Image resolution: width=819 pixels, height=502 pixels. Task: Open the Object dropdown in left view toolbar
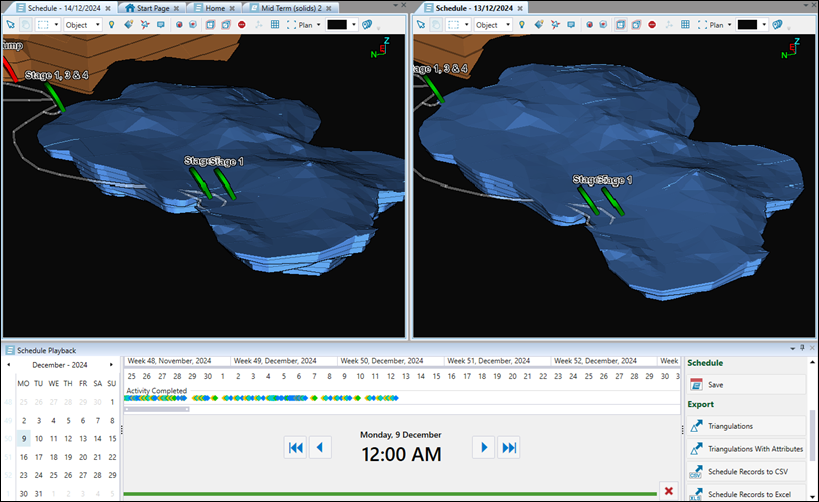point(82,24)
